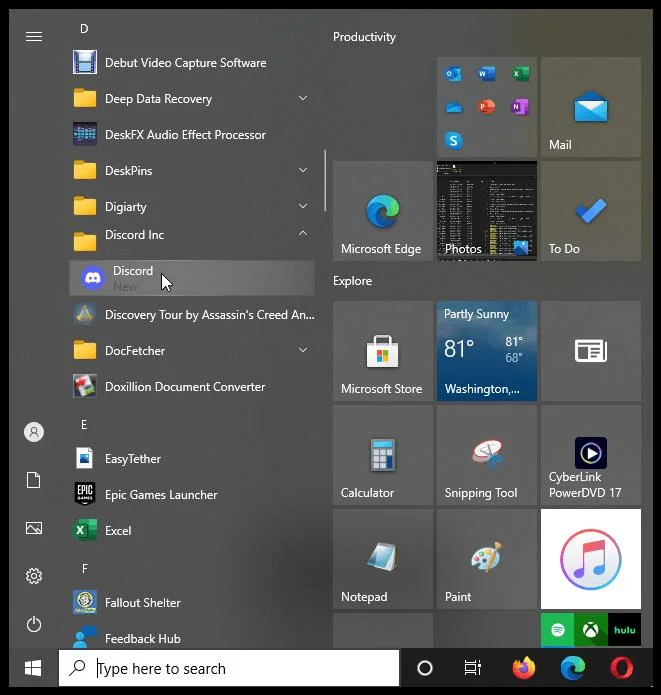Open the Discord app entry

point(193,278)
